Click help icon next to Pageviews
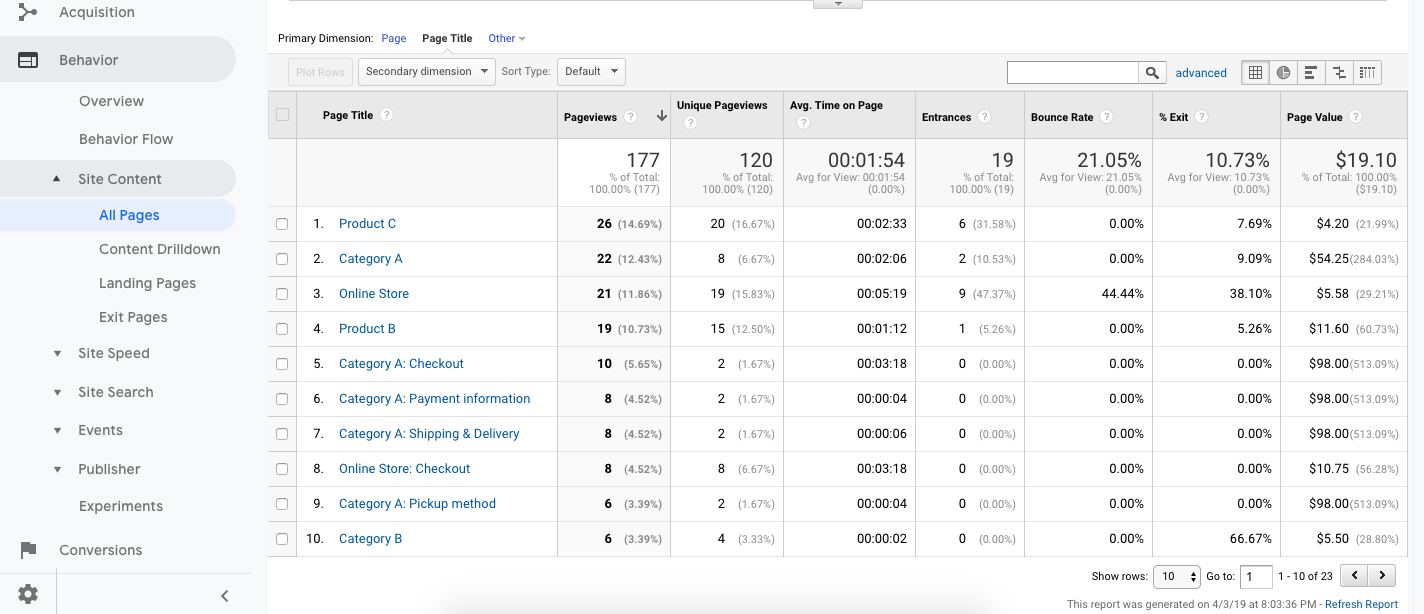 pyautogui.click(x=630, y=117)
